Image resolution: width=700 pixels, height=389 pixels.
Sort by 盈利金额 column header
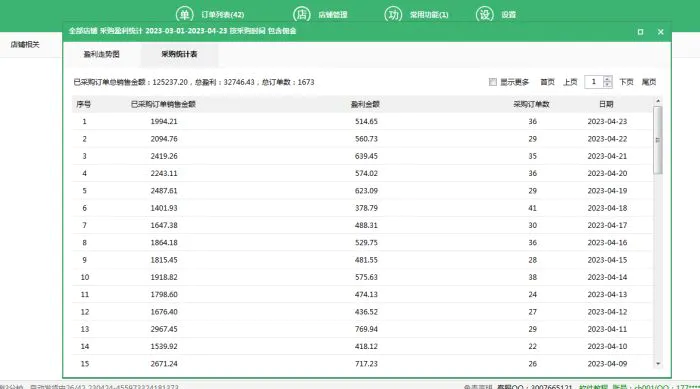[x=365, y=104]
